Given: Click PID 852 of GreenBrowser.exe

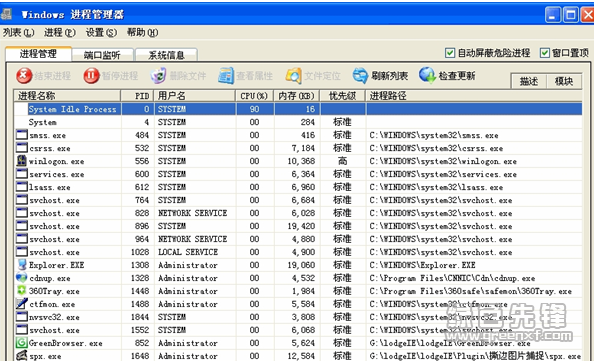Looking at the screenshot, I should [142, 343].
